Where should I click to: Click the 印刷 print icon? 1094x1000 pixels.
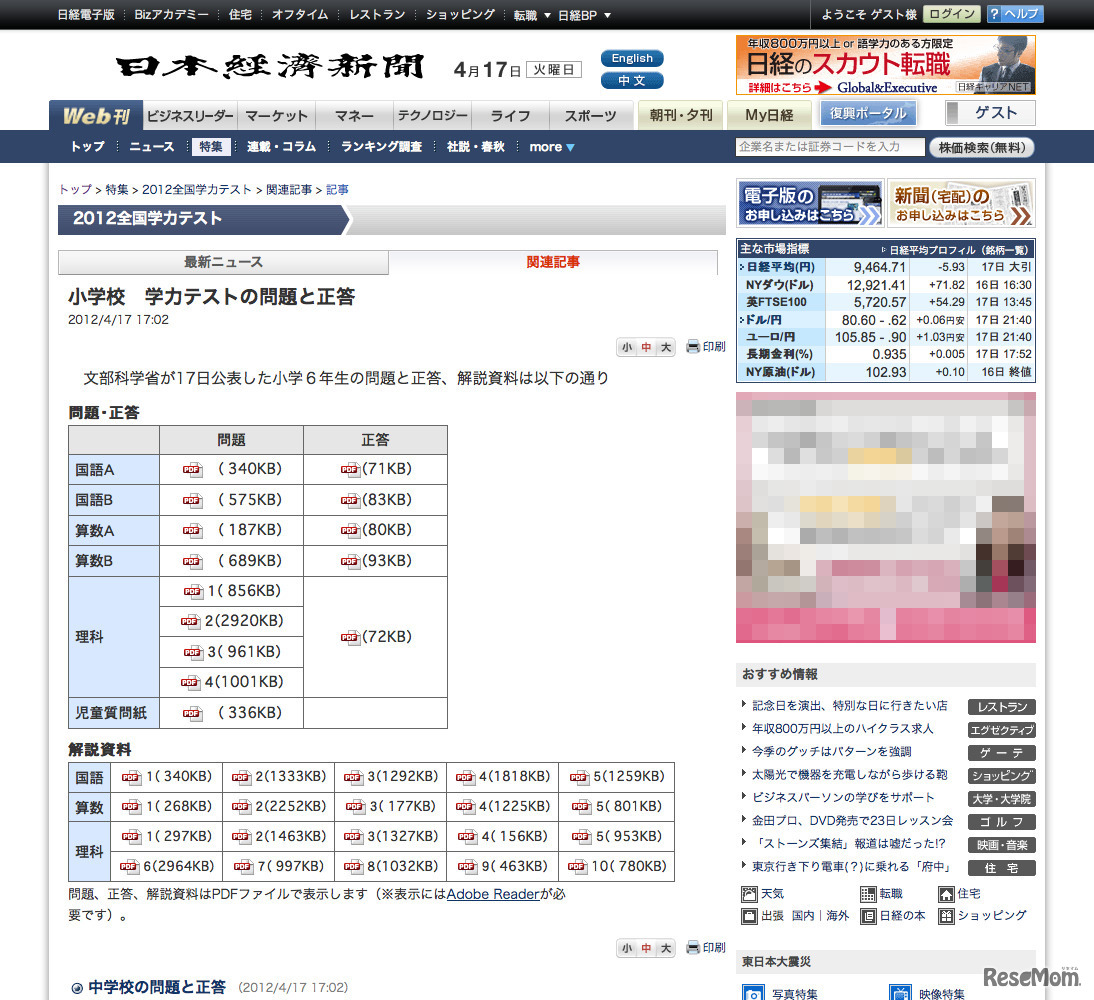click(705, 346)
